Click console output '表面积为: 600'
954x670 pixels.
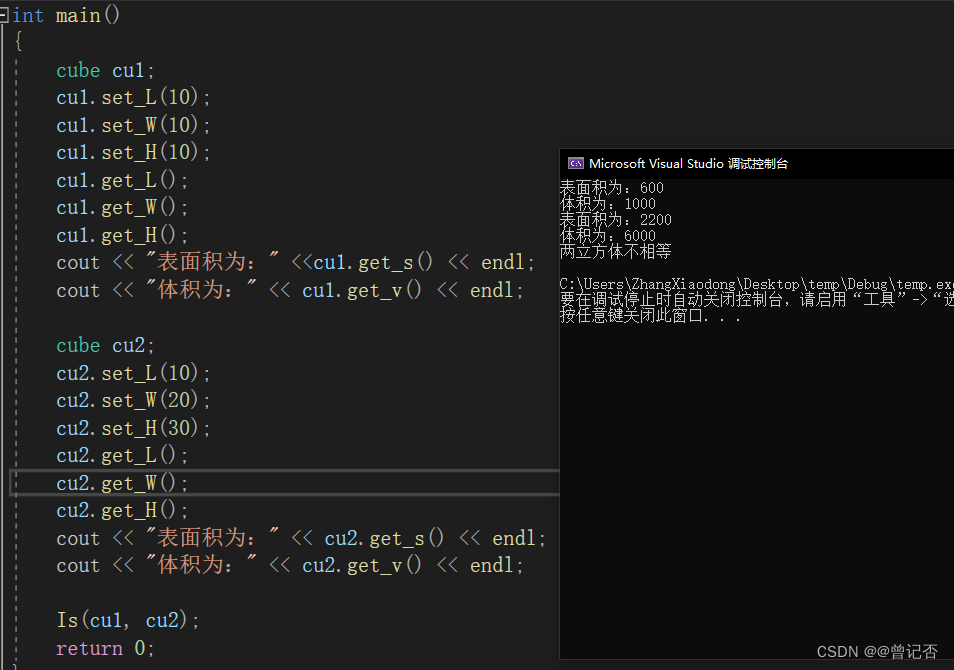click(611, 187)
